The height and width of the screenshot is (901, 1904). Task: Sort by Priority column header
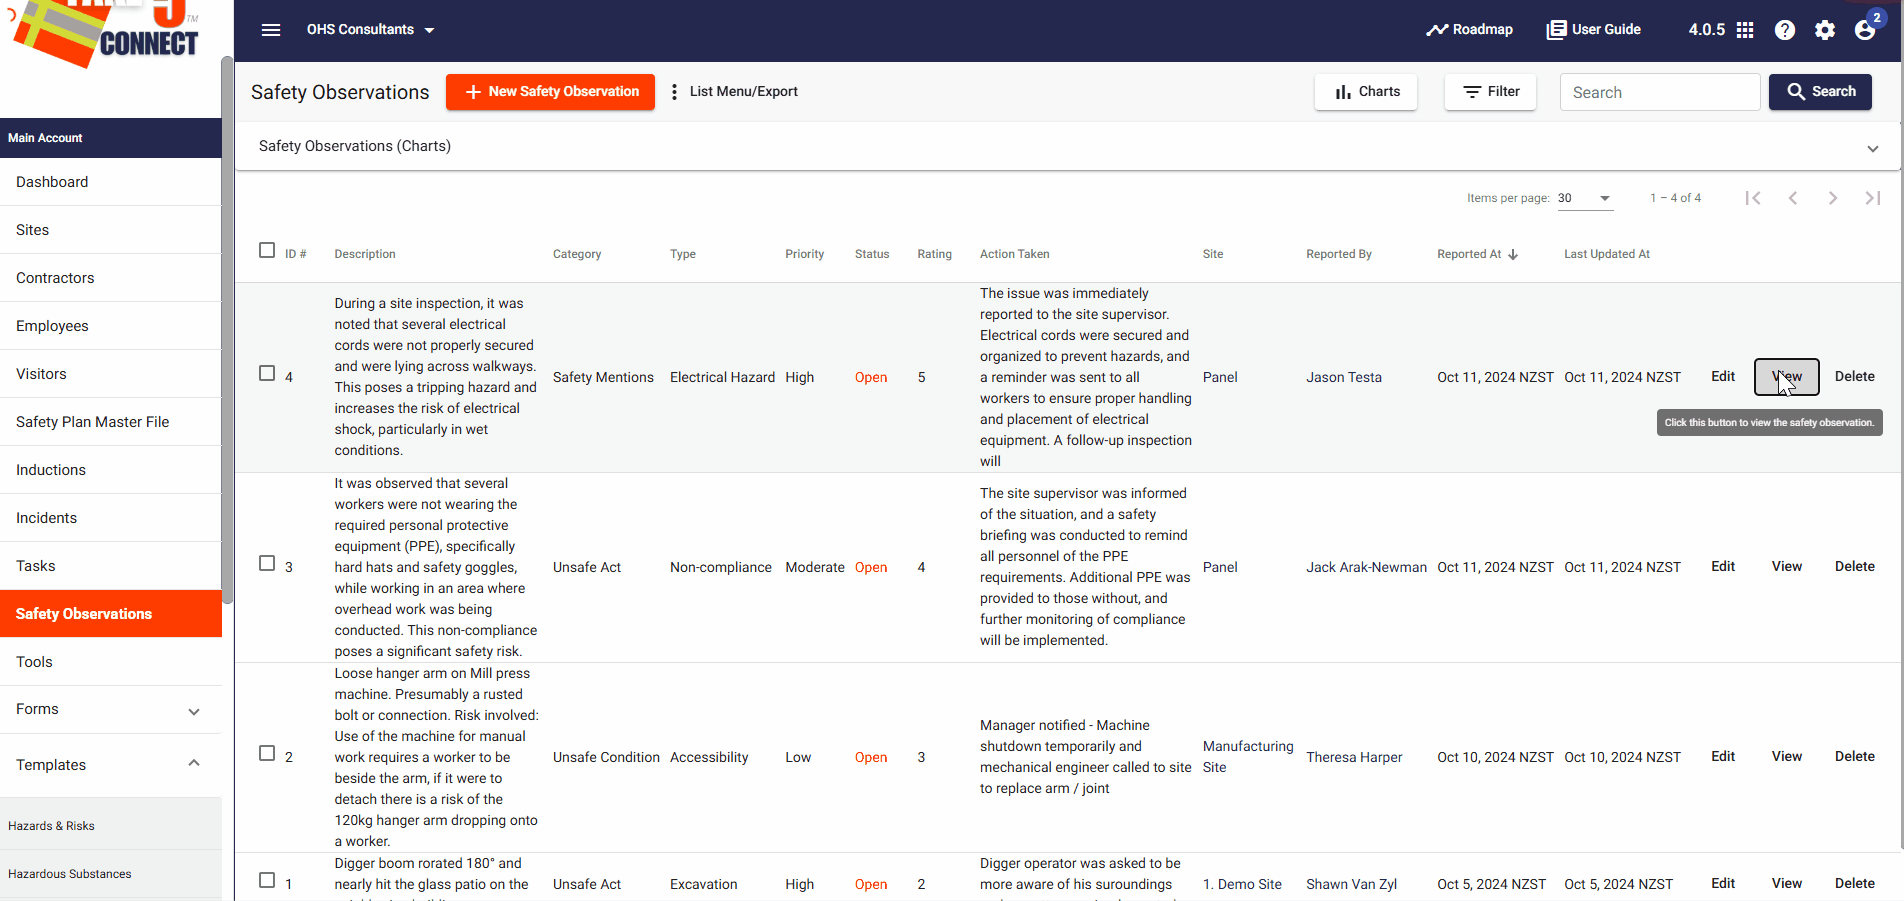point(805,255)
